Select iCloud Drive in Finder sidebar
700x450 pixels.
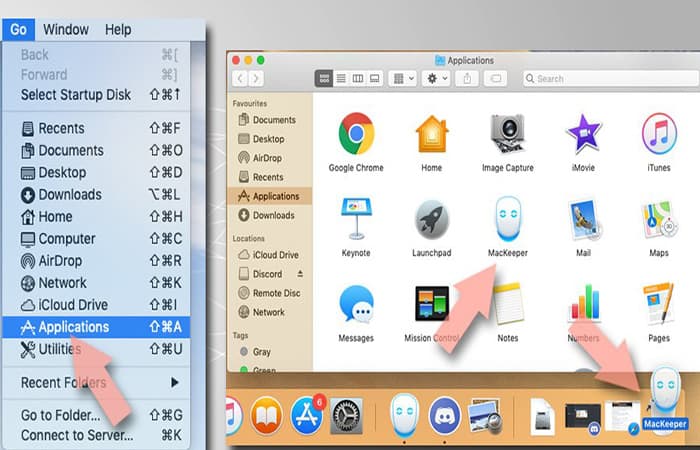[269, 255]
